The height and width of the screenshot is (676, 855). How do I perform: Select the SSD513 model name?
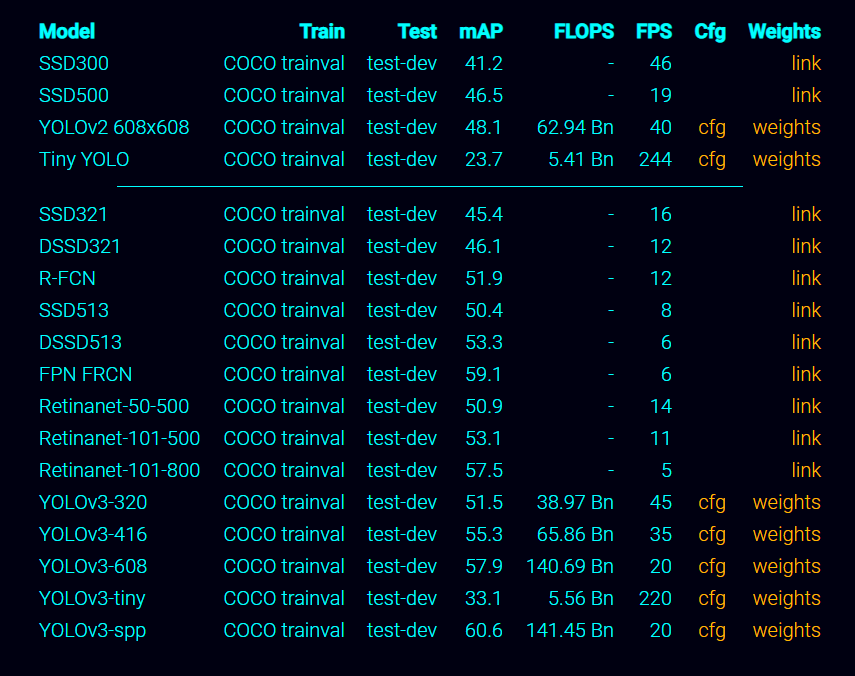74,310
